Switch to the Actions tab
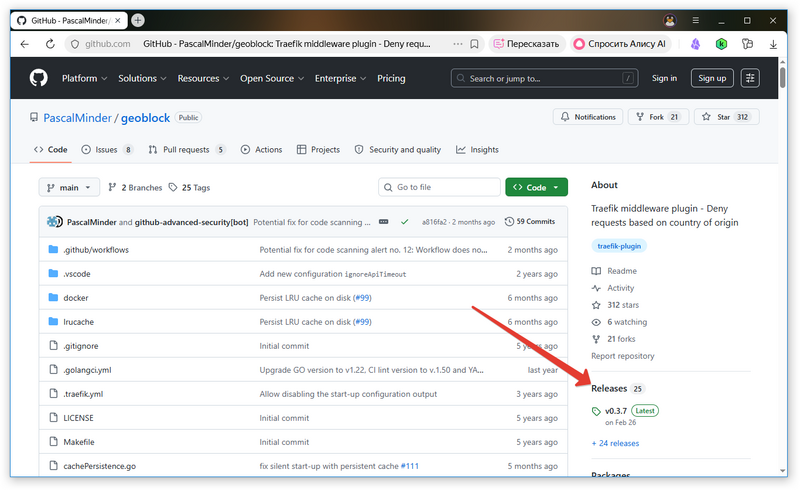The width and height of the screenshot is (800, 490). pos(261,150)
